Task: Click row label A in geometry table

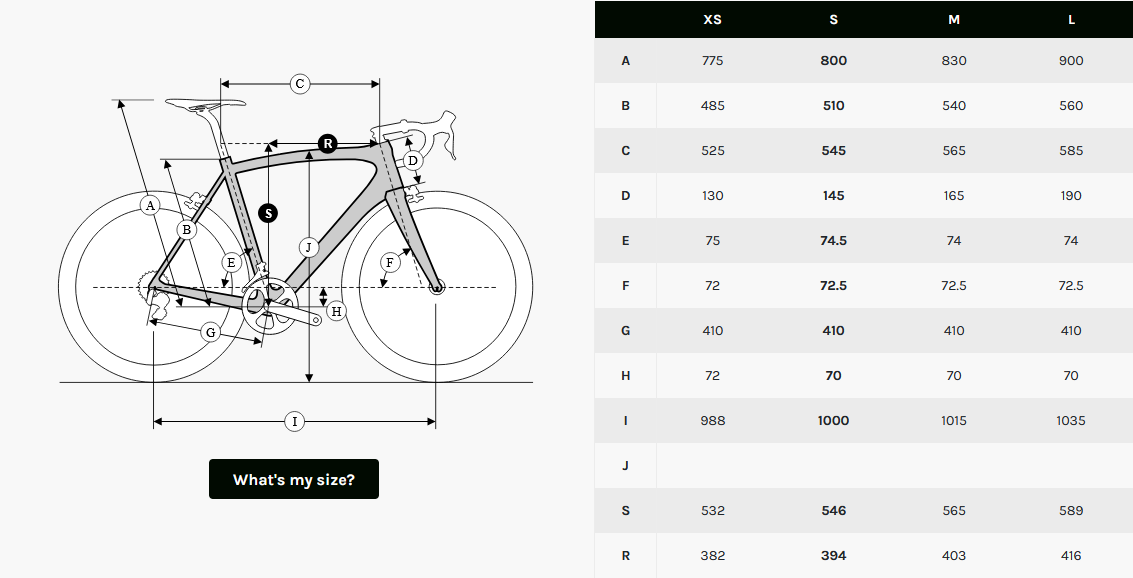Action: pos(626,61)
